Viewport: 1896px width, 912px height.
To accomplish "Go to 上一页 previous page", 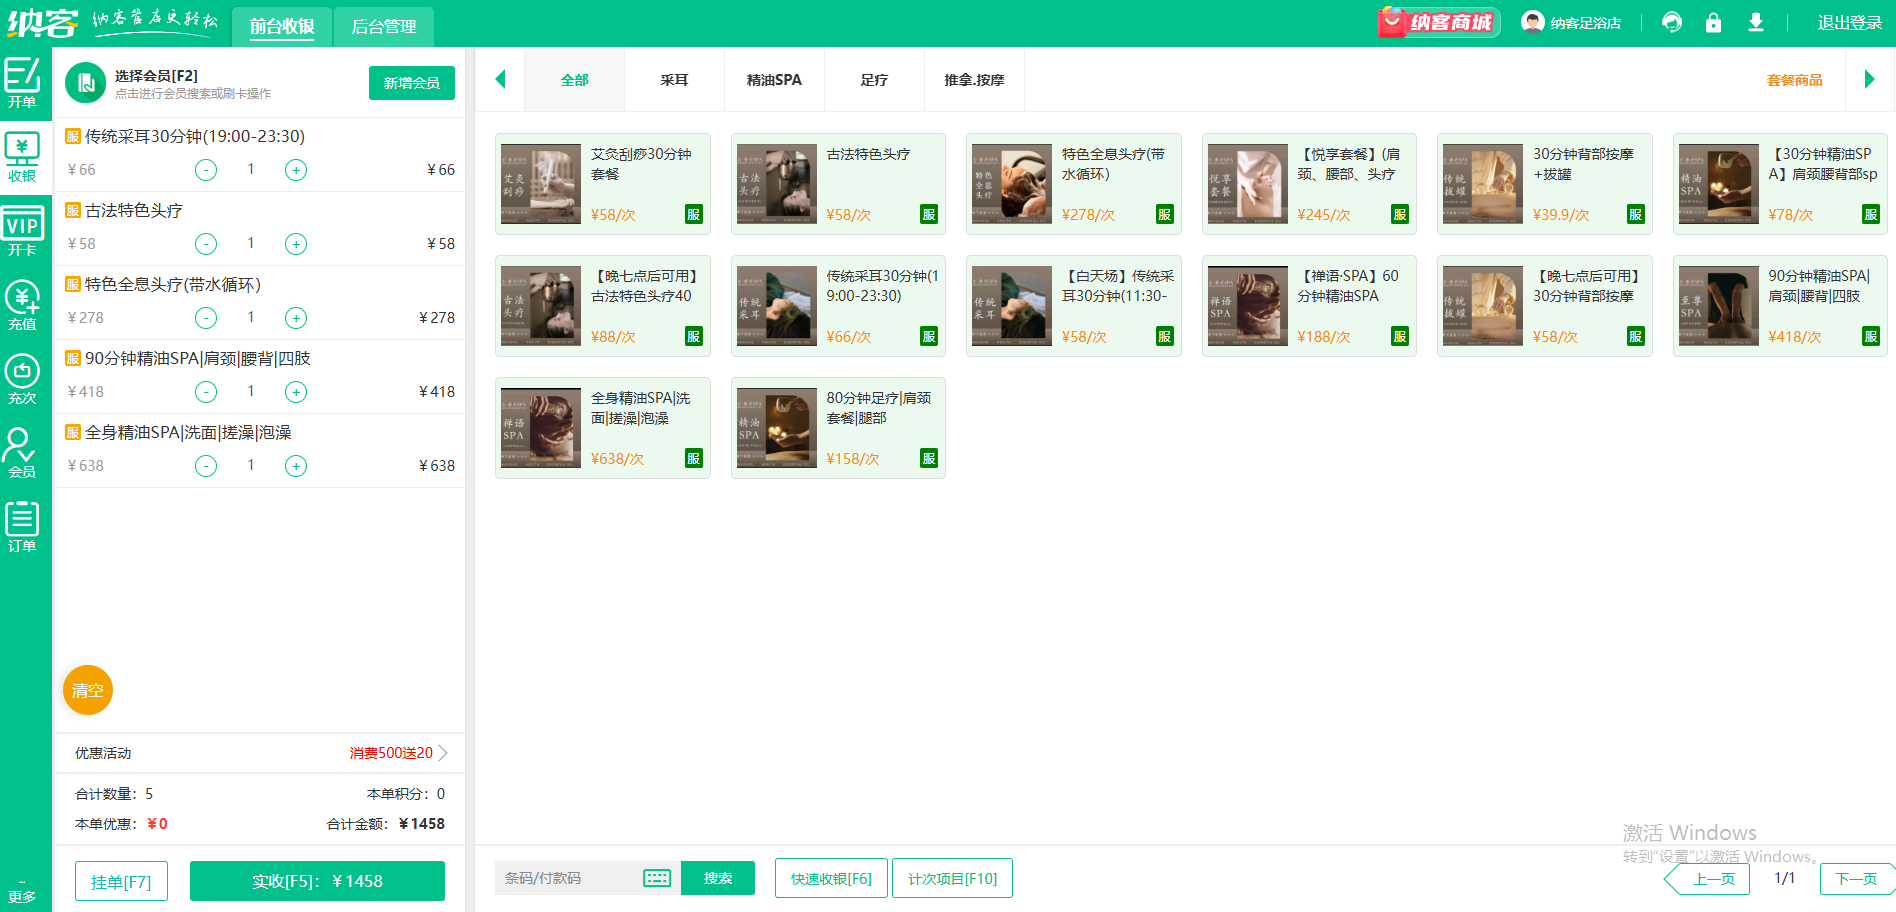I will (1708, 879).
